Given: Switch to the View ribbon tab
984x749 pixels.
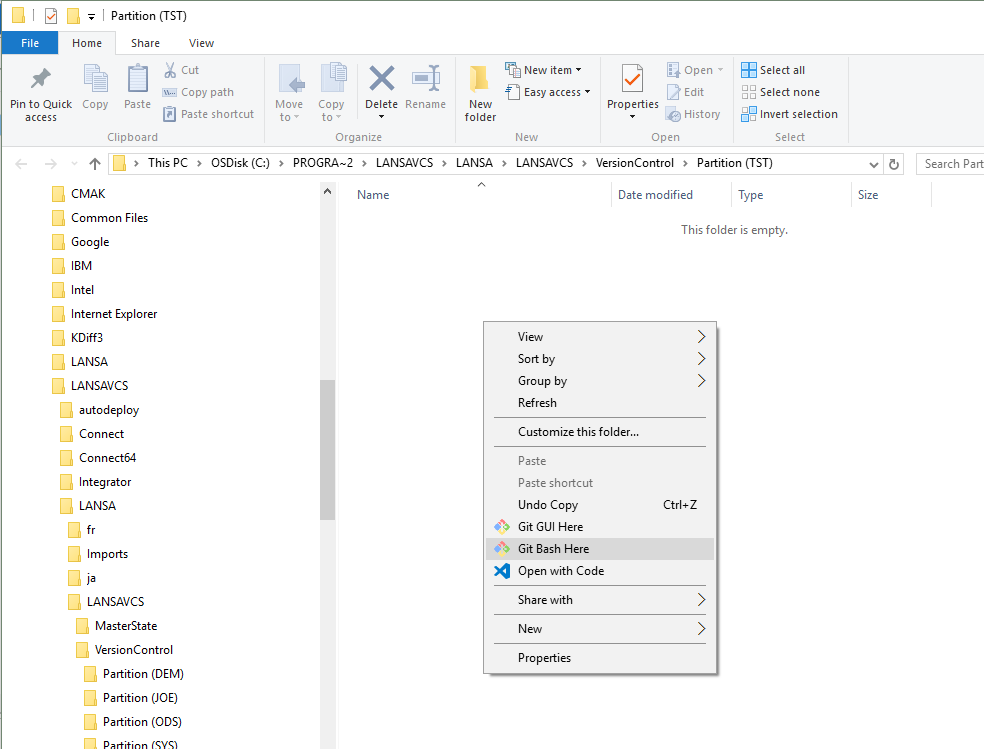Looking at the screenshot, I should click(x=201, y=43).
